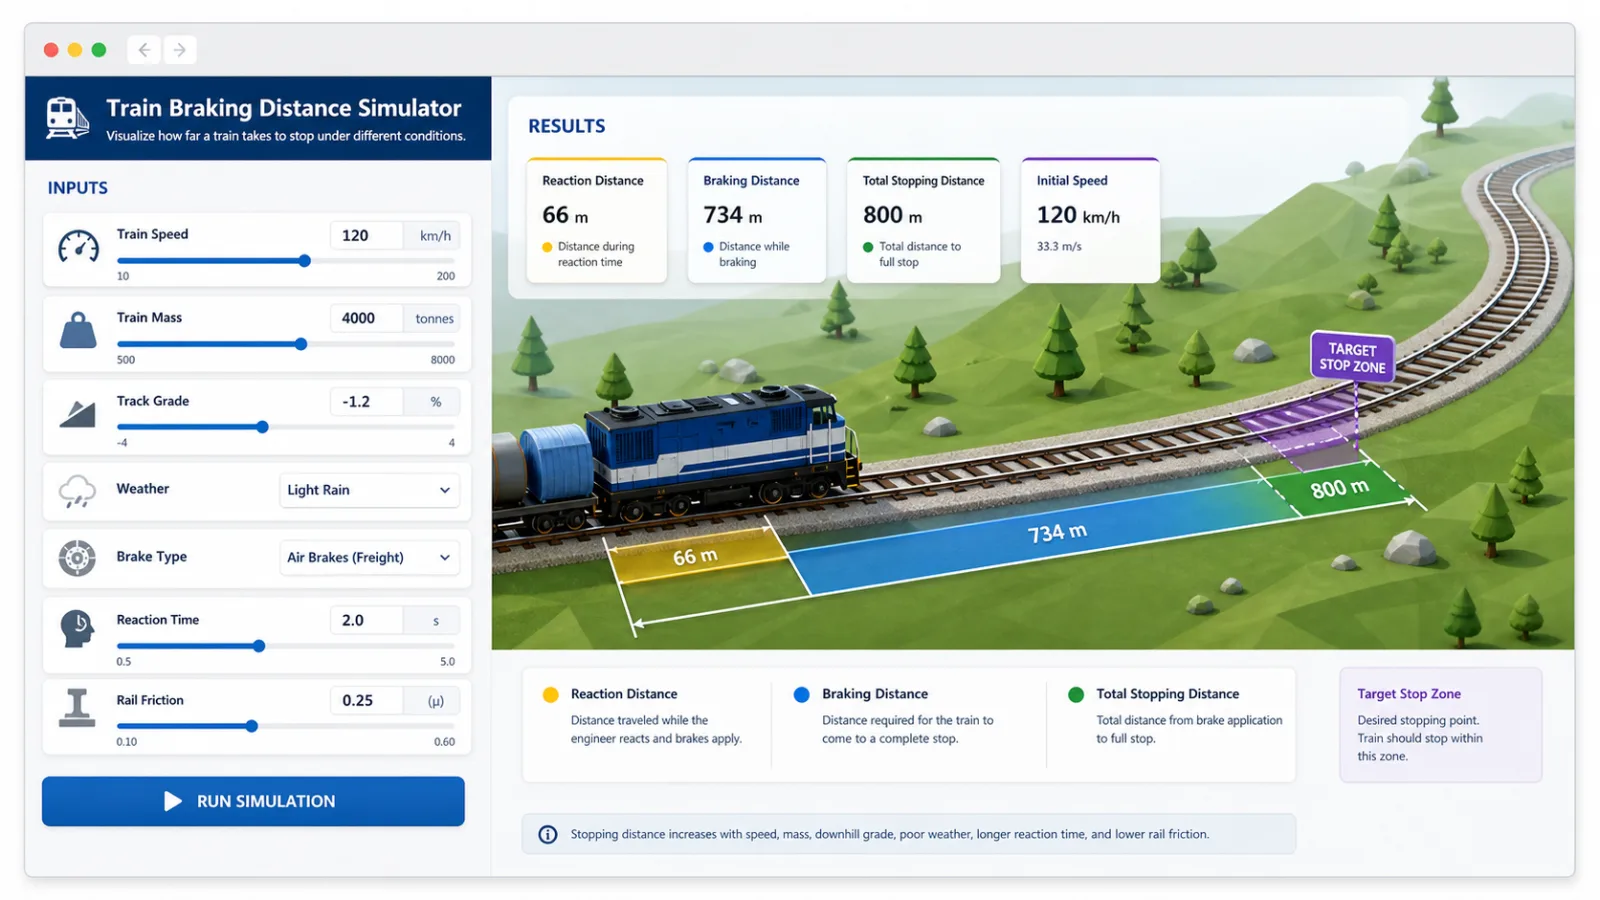Click the yellow window minimize dot
This screenshot has height=900, width=1600.
coord(75,50)
